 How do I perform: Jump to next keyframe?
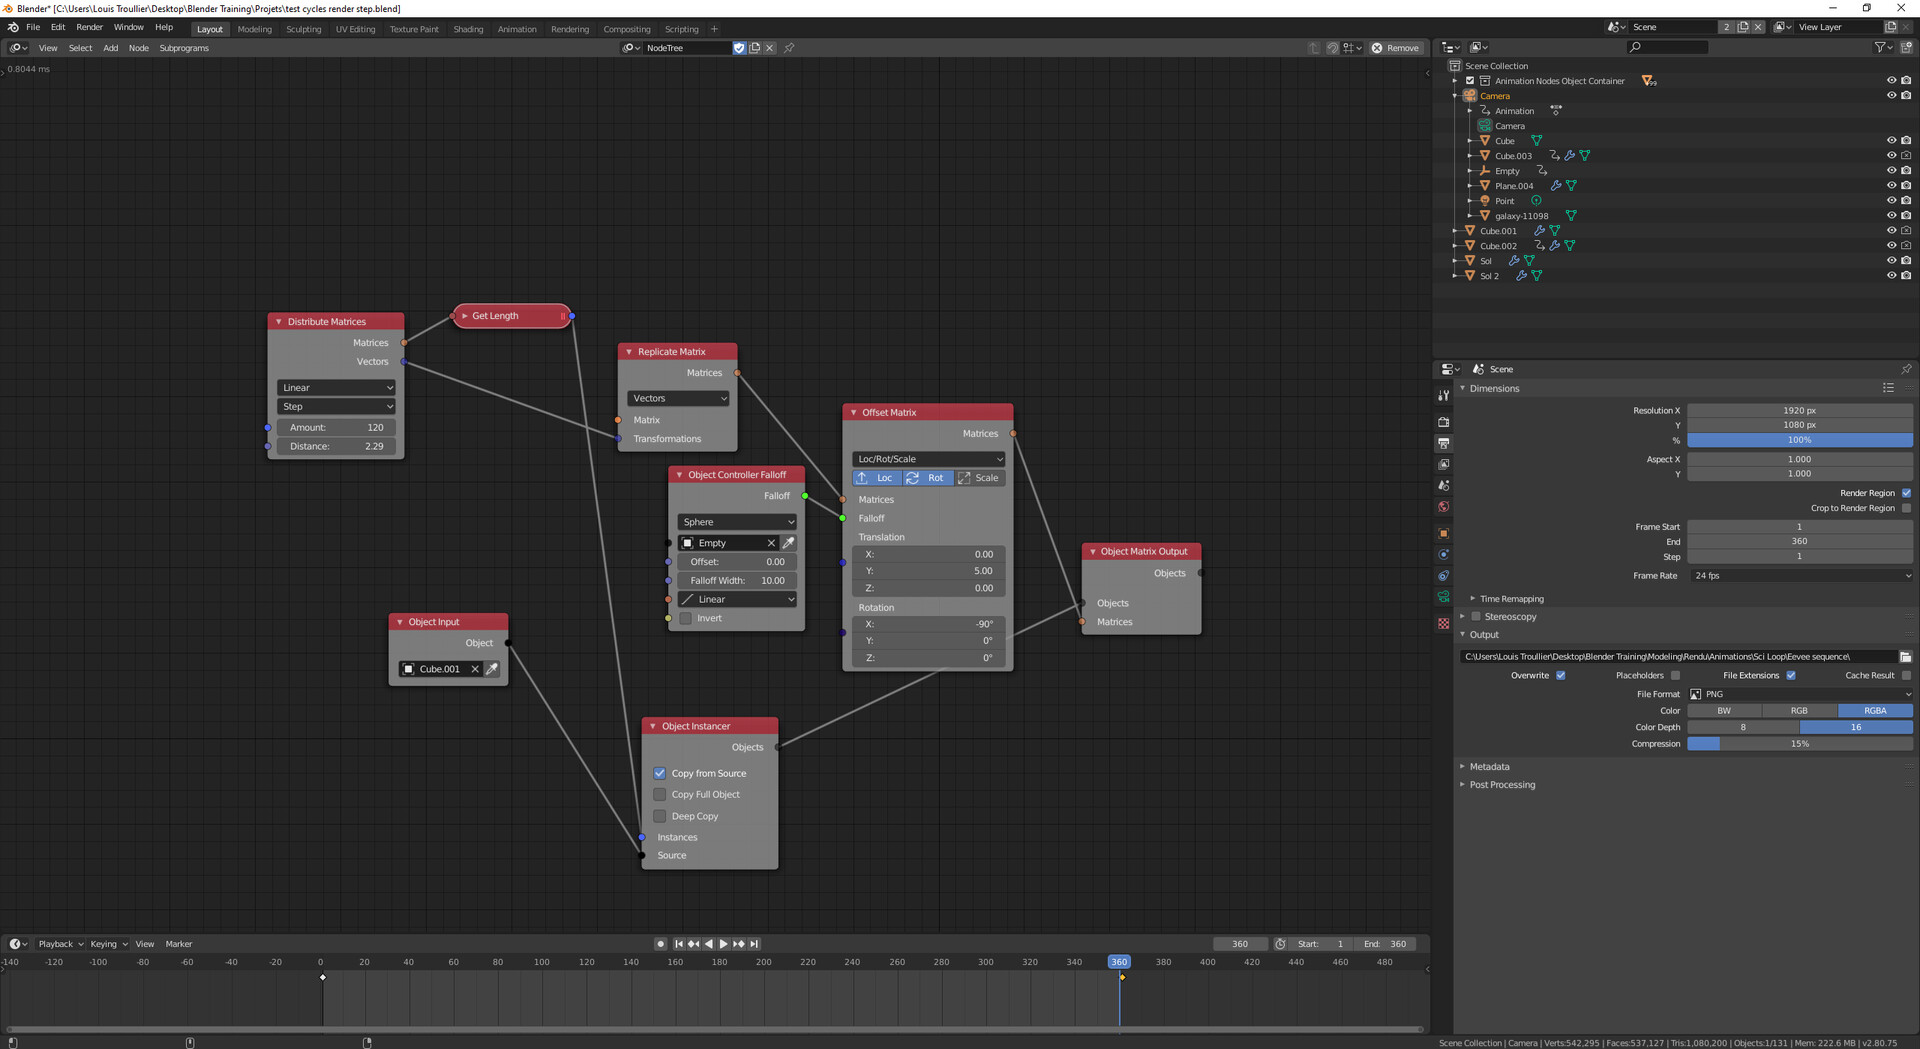tap(739, 944)
